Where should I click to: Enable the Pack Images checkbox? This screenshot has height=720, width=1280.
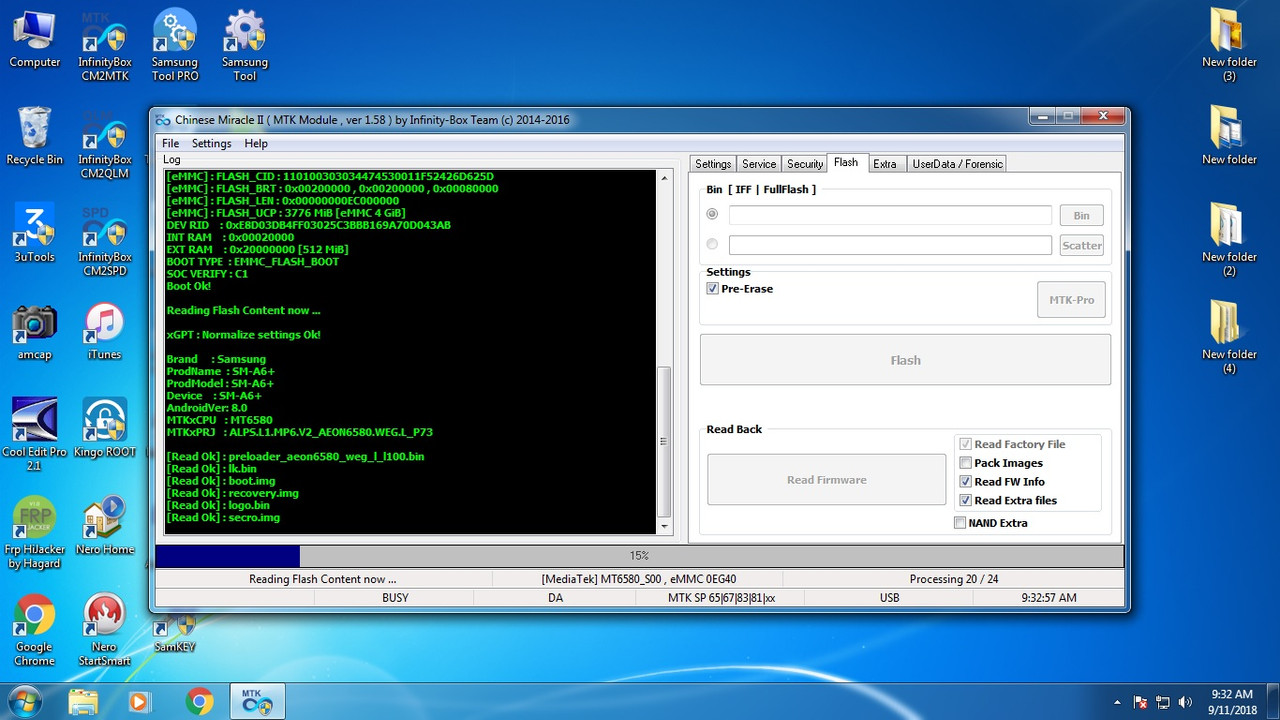(x=965, y=463)
